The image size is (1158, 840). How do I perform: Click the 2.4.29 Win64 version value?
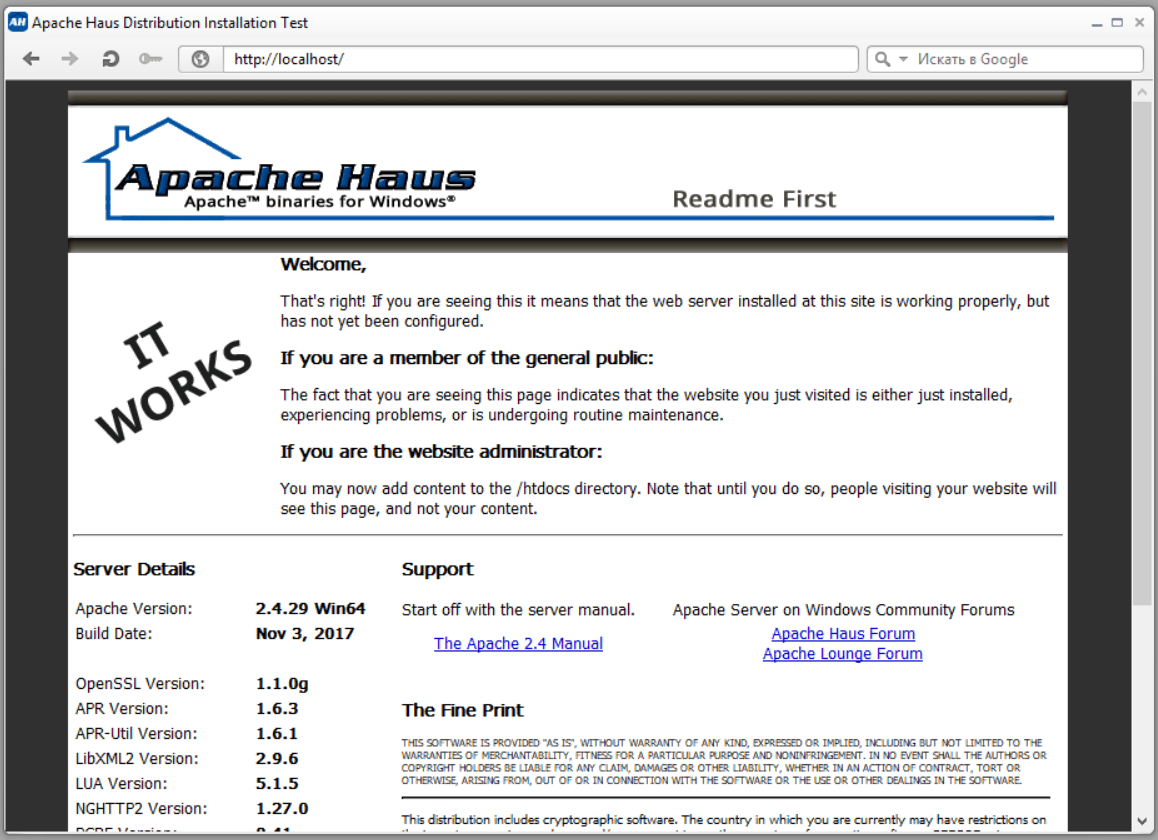coord(310,609)
